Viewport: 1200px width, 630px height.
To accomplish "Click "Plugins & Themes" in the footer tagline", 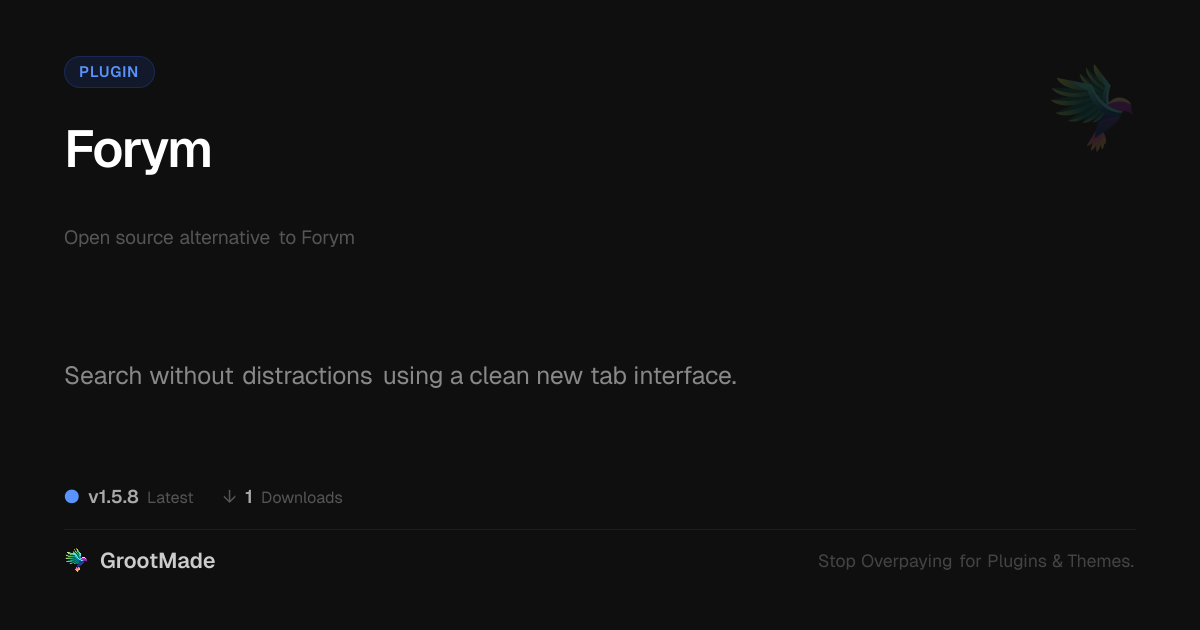I will click(x=1060, y=561).
